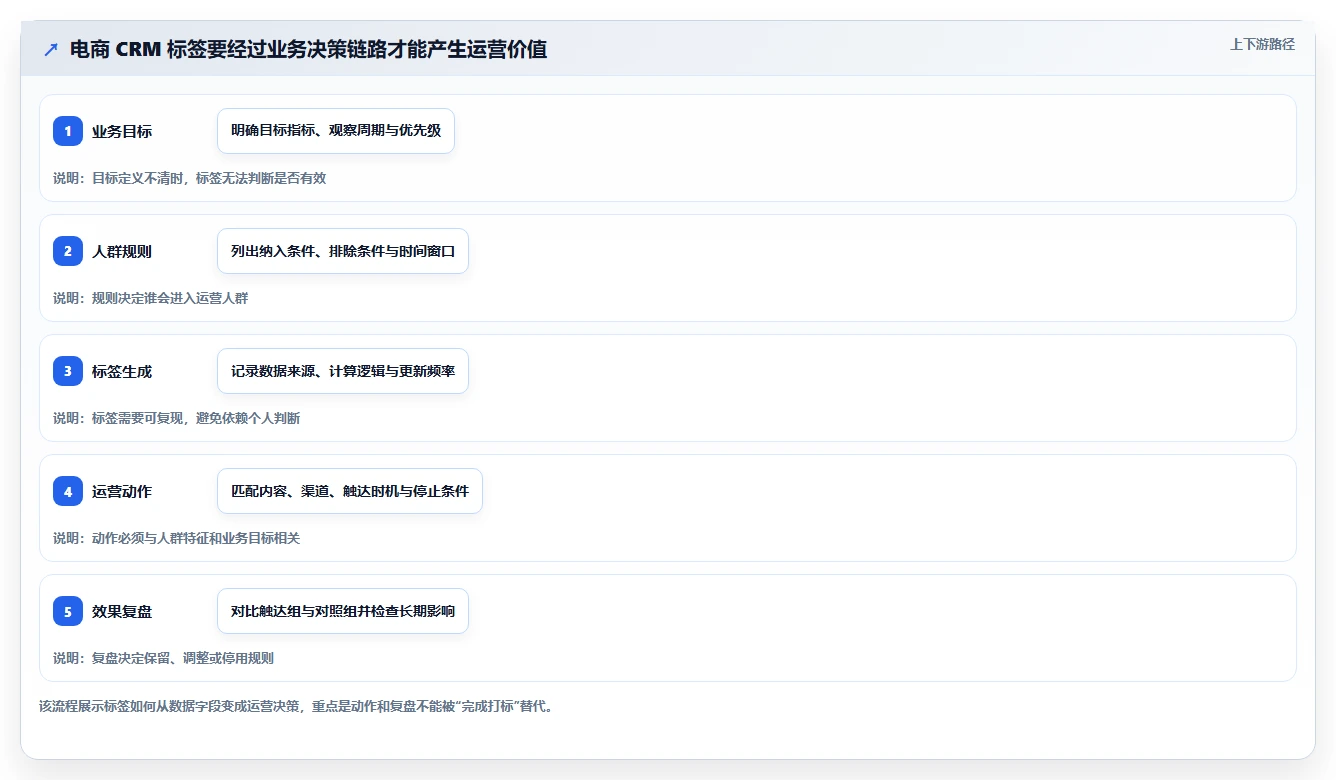Click the 业务目标 step title
The width and height of the screenshot is (1336, 780).
122,131
